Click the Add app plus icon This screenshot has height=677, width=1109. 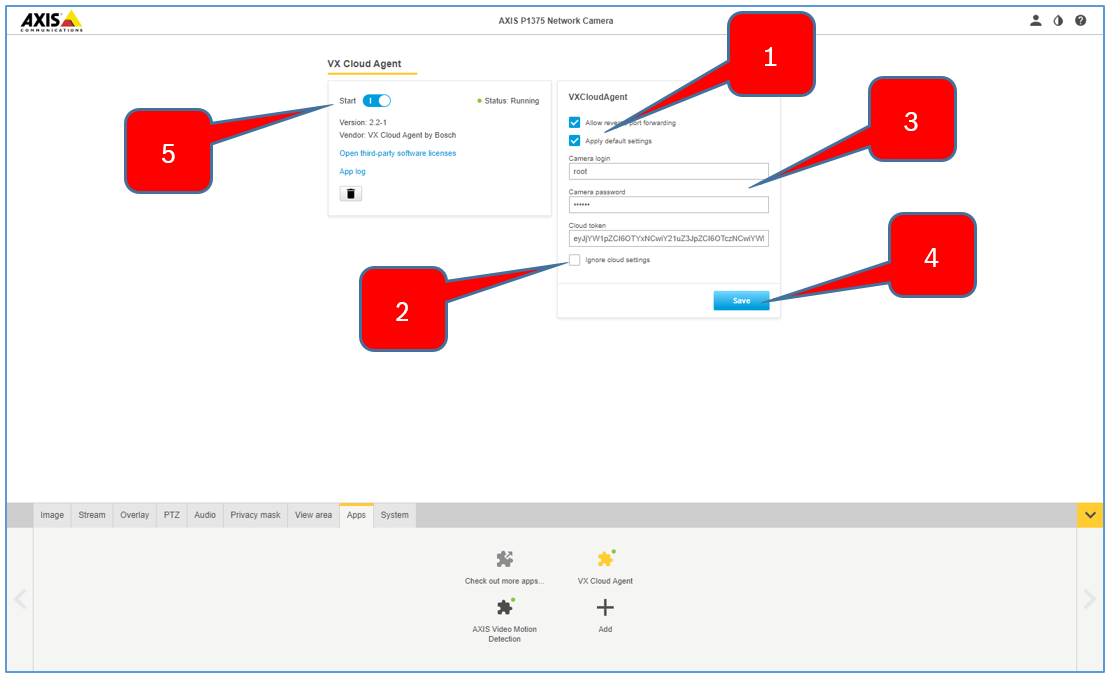pyautogui.click(x=605, y=607)
